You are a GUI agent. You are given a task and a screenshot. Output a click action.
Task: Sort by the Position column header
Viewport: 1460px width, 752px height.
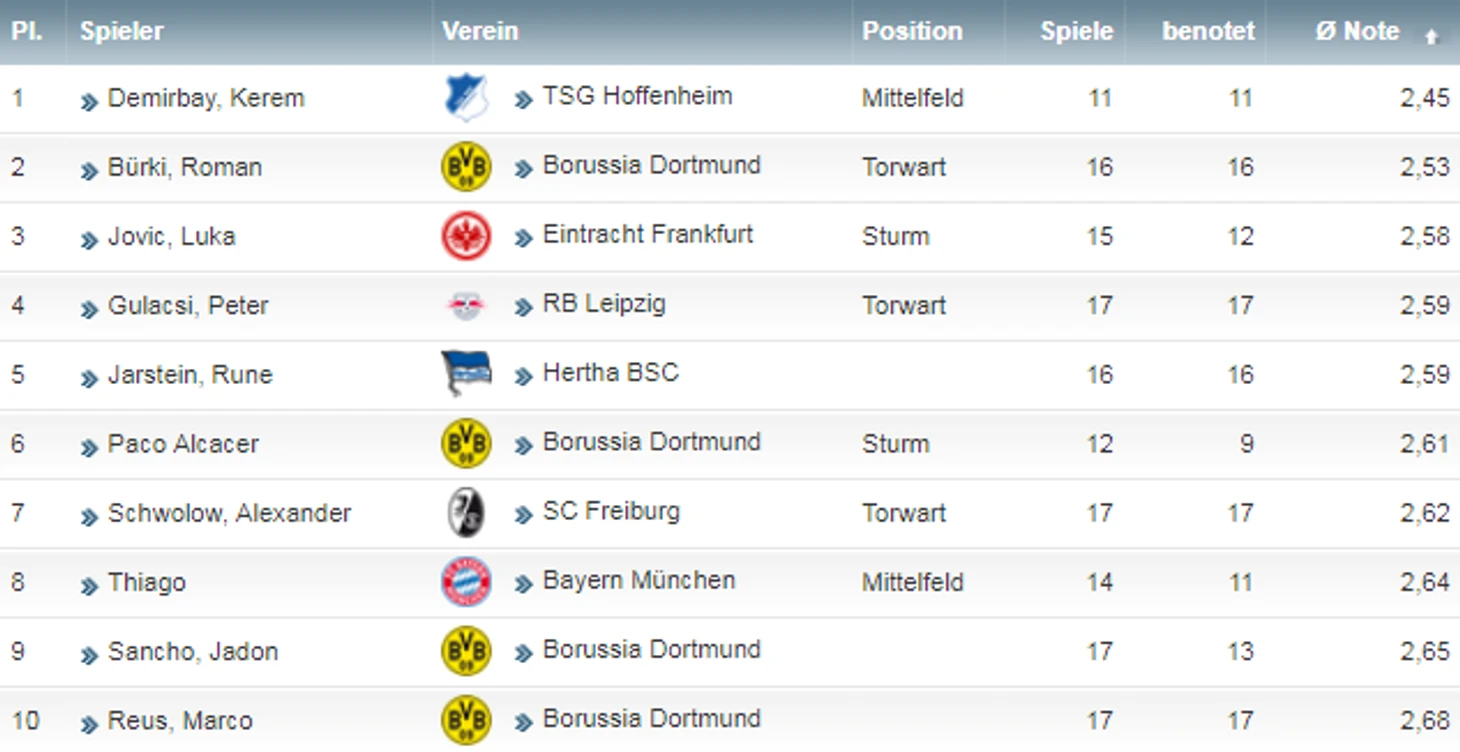point(912,31)
